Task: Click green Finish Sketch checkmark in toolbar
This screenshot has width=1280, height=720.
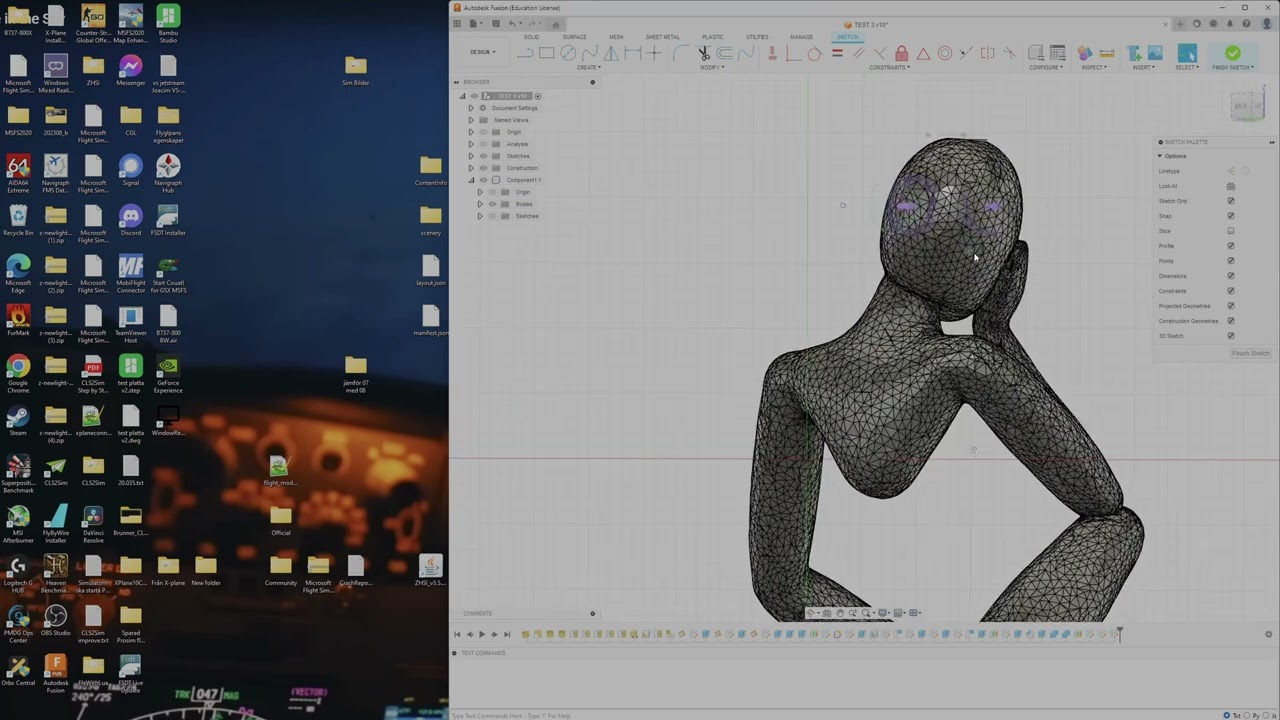Action: [1232, 53]
